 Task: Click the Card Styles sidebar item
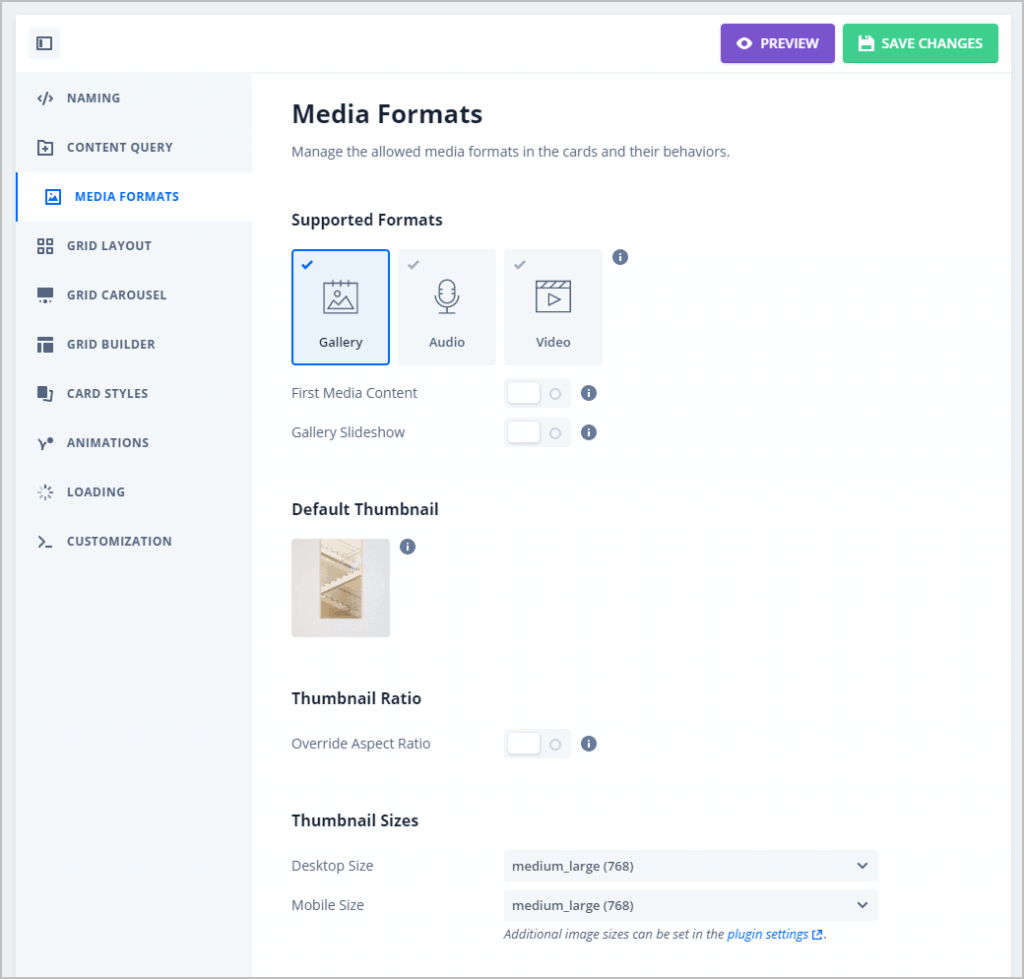click(x=45, y=392)
